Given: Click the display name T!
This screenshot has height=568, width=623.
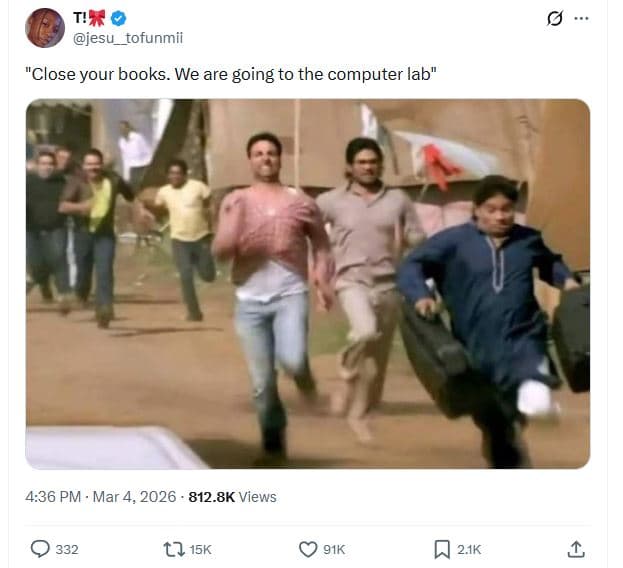Looking at the screenshot, I should [79, 17].
